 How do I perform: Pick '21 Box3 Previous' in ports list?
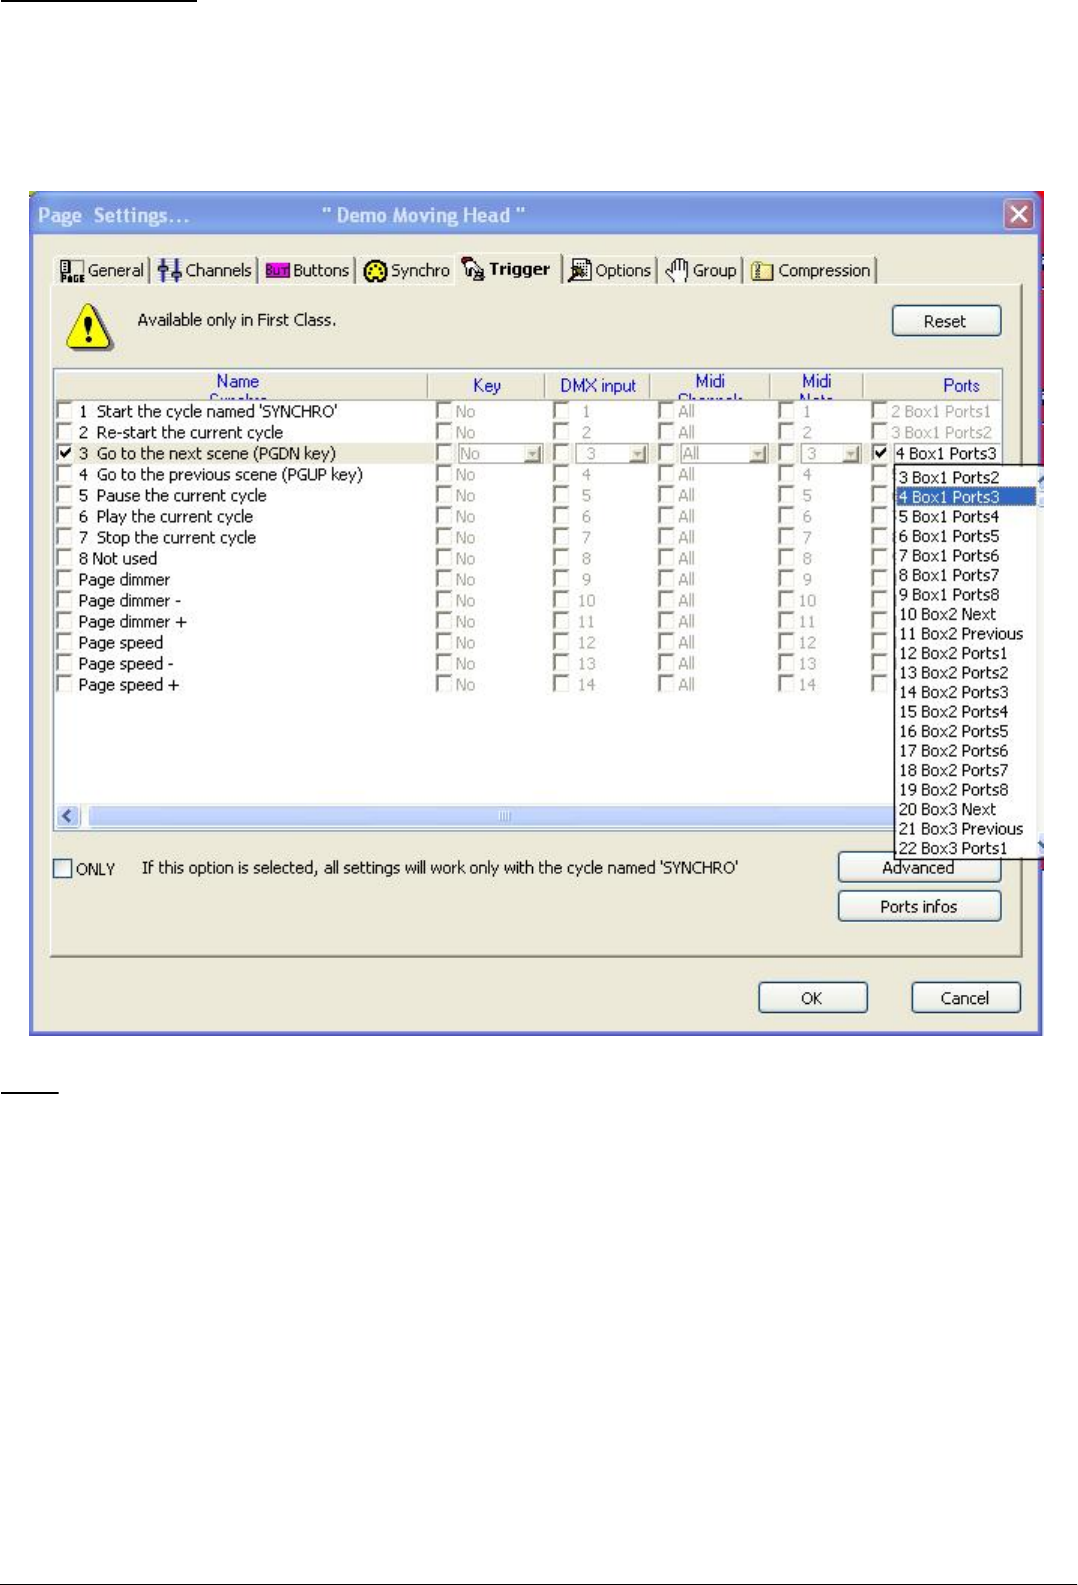coord(966,828)
